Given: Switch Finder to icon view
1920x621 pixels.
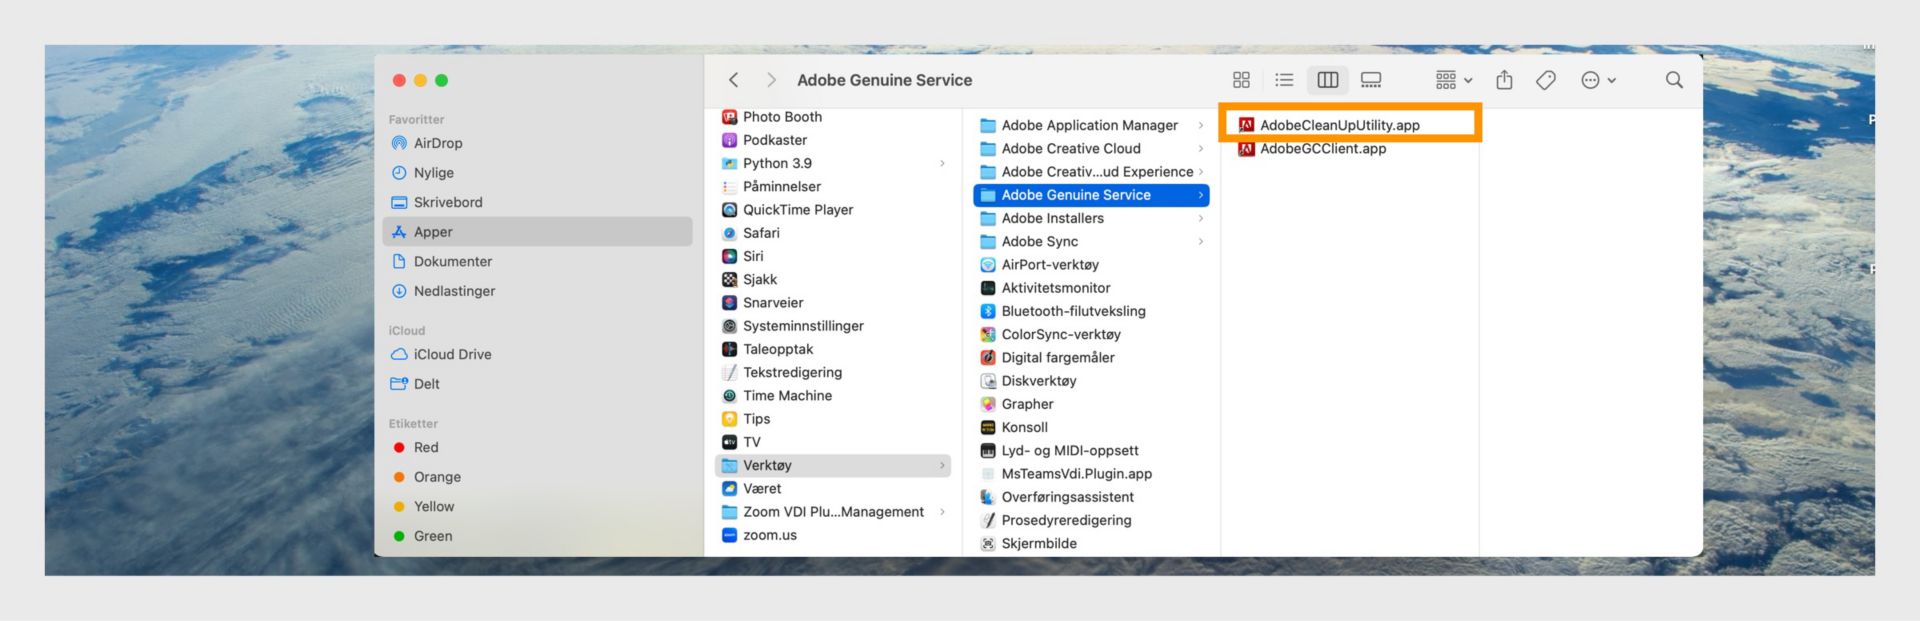Looking at the screenshot, I should tap(1241, 80).
